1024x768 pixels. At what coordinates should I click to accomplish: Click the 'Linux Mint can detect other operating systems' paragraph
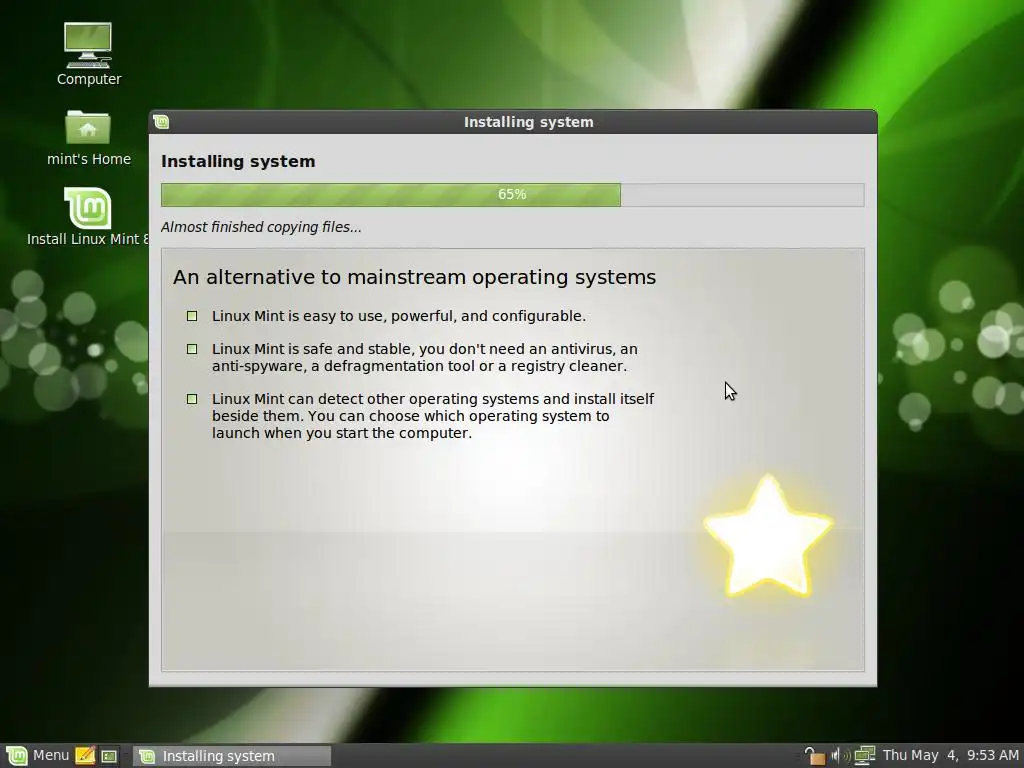coord(433,416)
